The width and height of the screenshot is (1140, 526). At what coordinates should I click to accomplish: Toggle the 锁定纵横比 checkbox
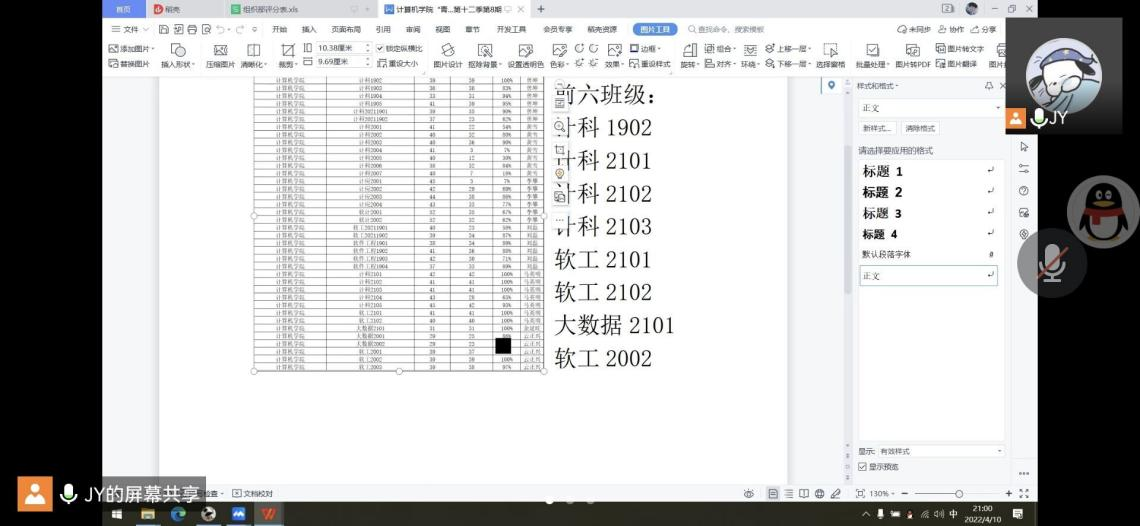[x=380, y=48]
